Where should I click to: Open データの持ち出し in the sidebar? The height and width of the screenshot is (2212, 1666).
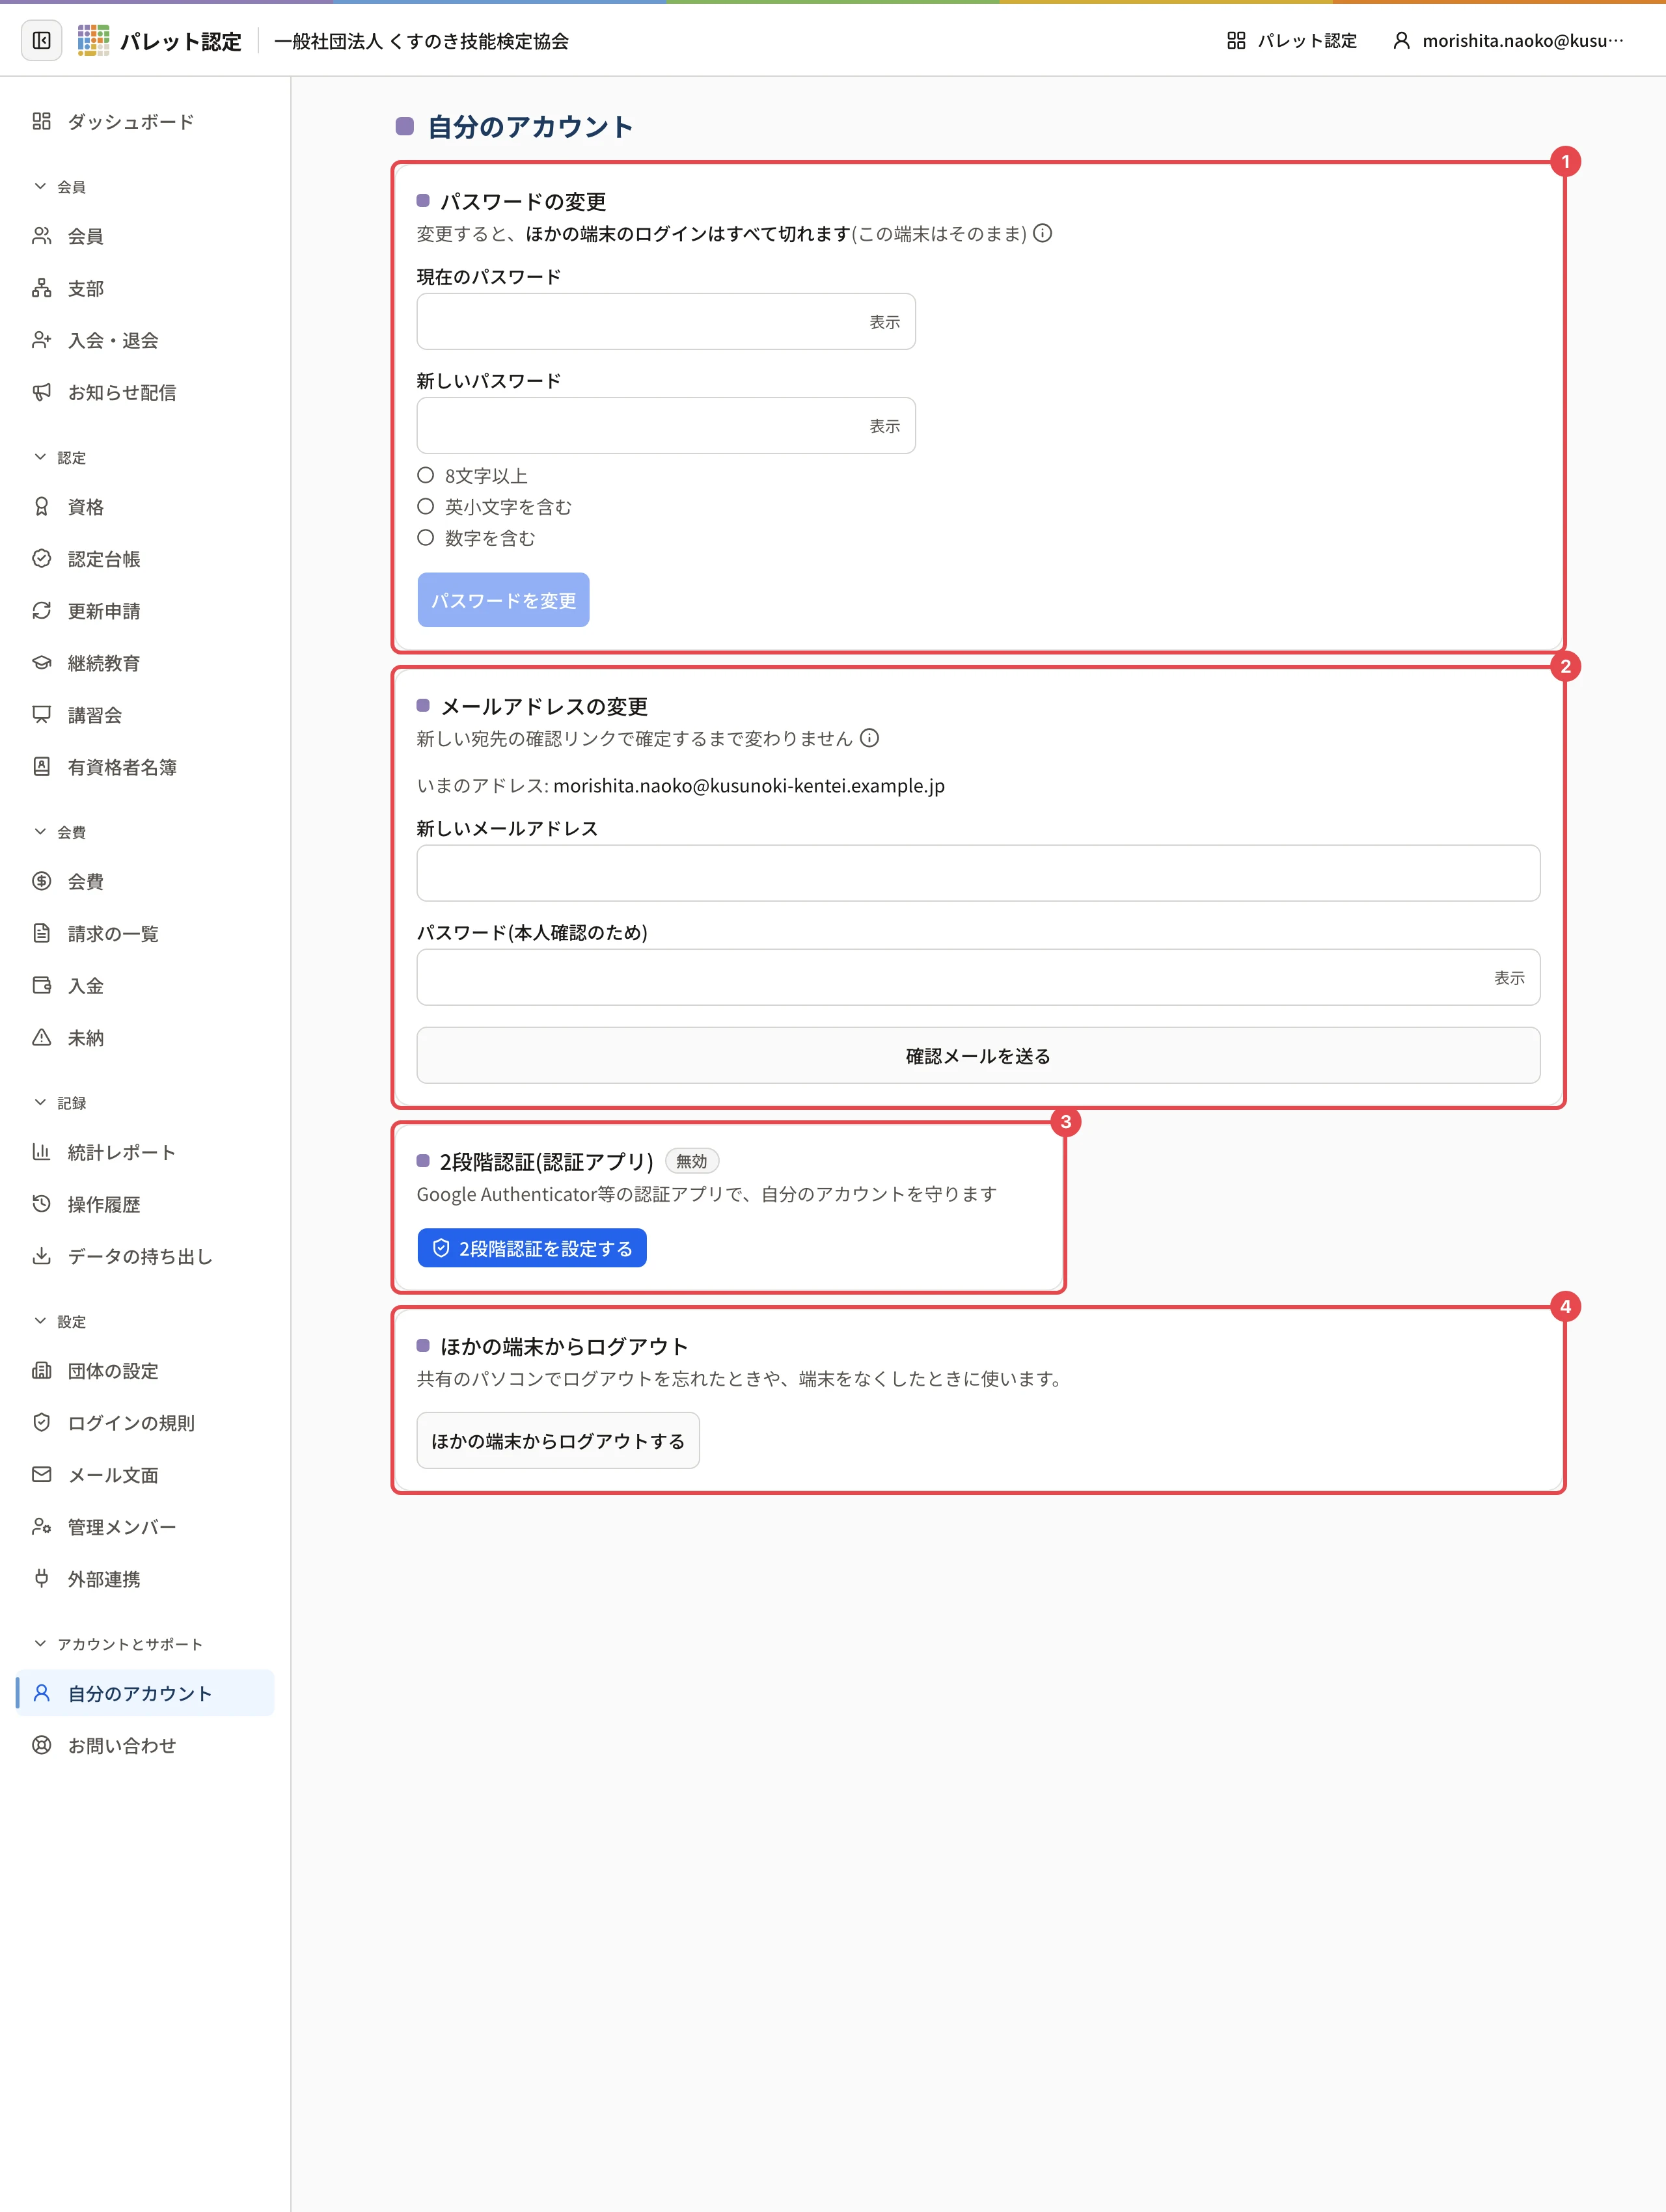pyautogui.click(x=145, y=1256)
